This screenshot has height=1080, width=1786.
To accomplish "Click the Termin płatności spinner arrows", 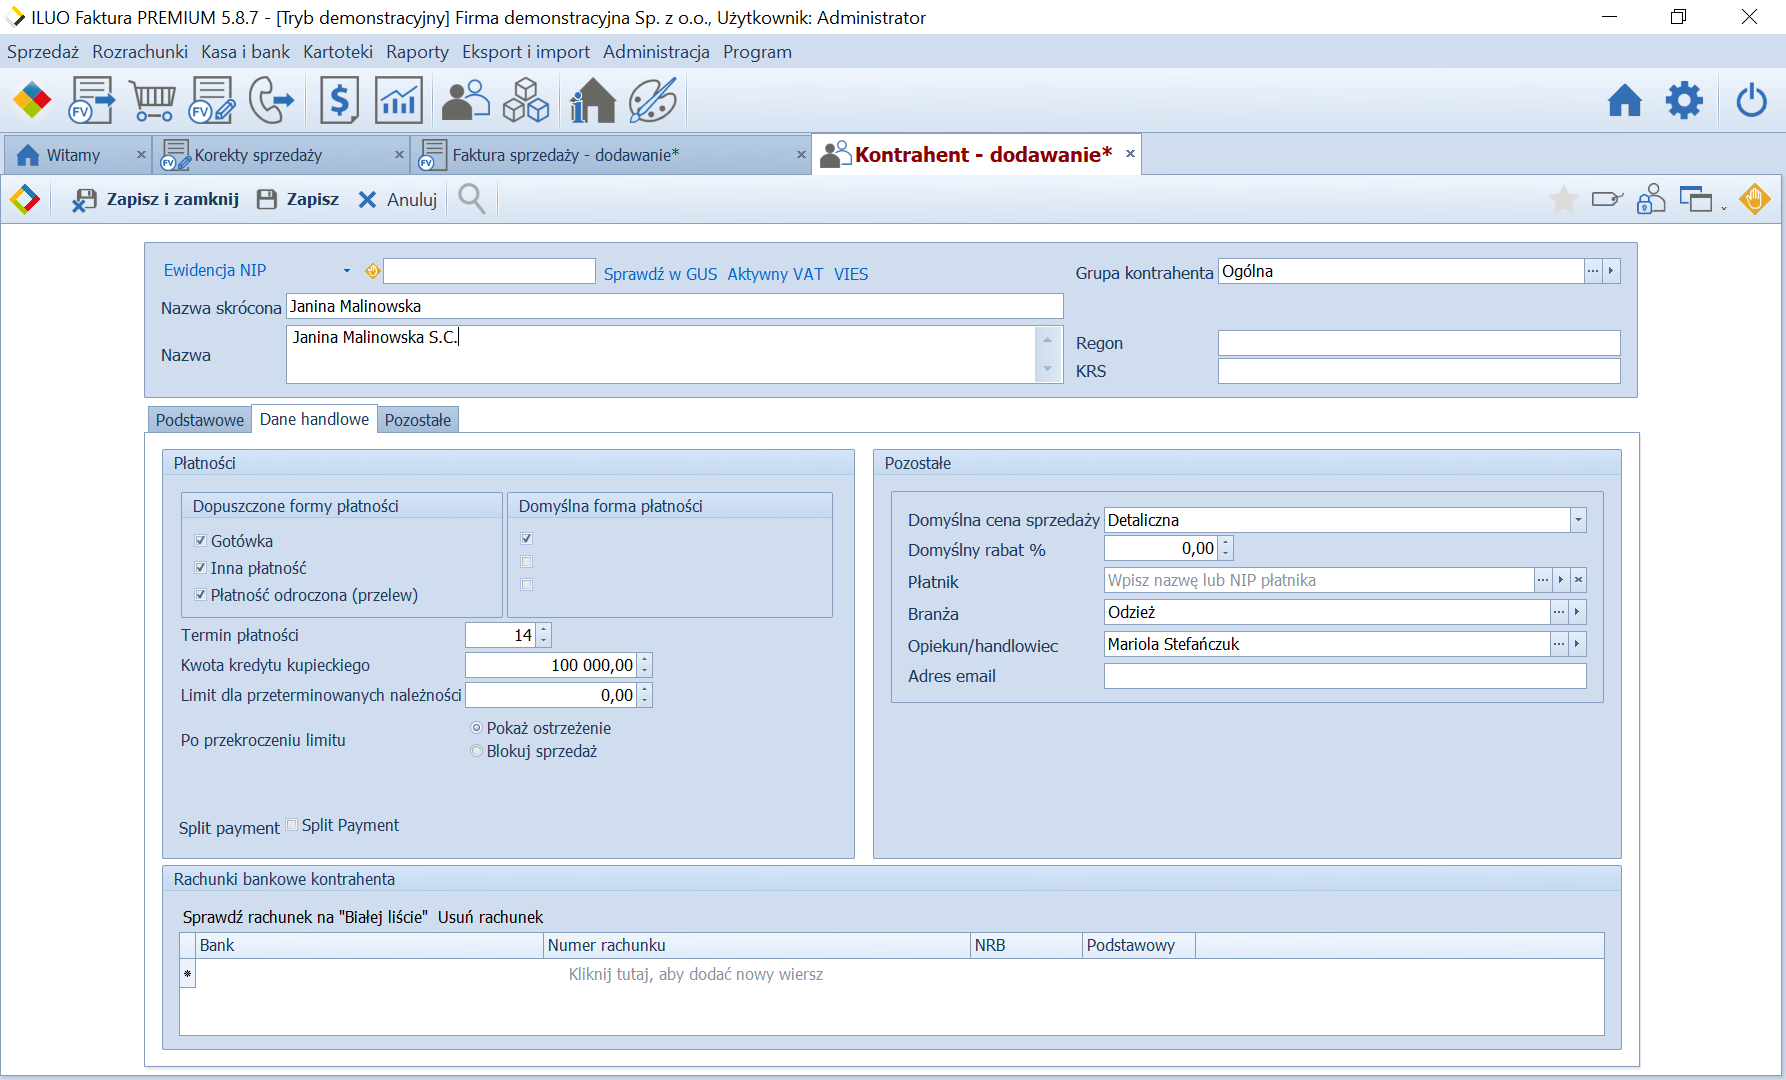I will tap(544, 635).
